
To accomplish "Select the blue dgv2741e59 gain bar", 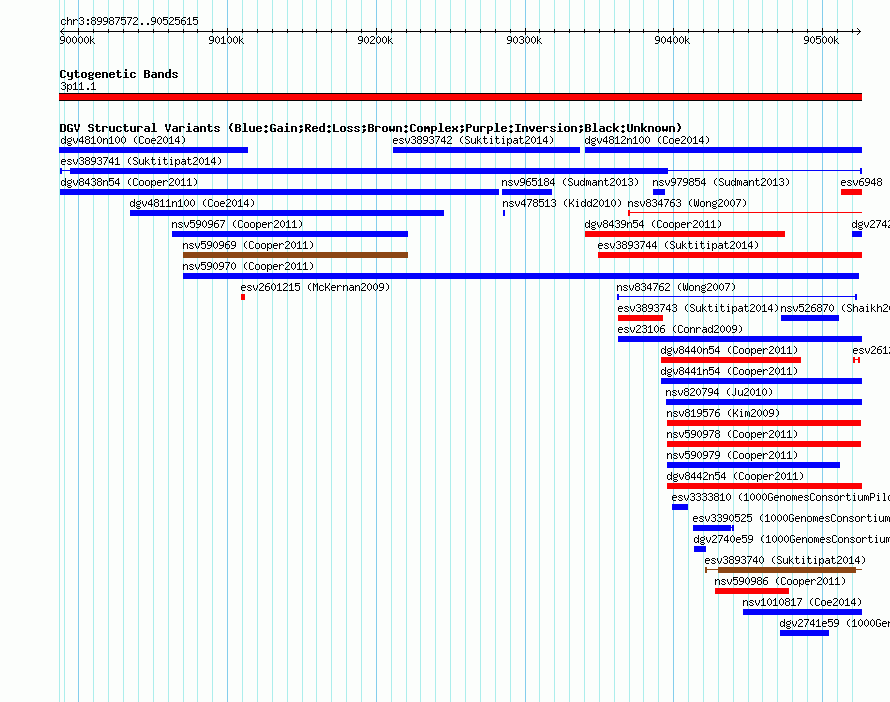I will coord(804,633).
